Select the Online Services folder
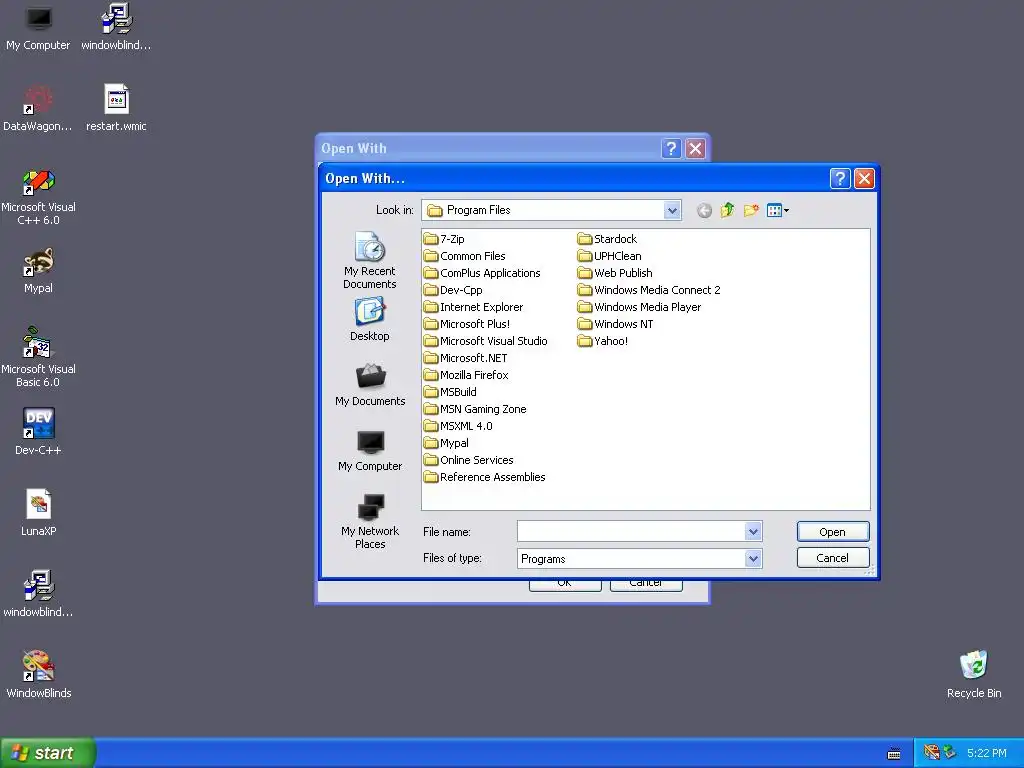1024x768 pixels. click(x=469, y=460)
